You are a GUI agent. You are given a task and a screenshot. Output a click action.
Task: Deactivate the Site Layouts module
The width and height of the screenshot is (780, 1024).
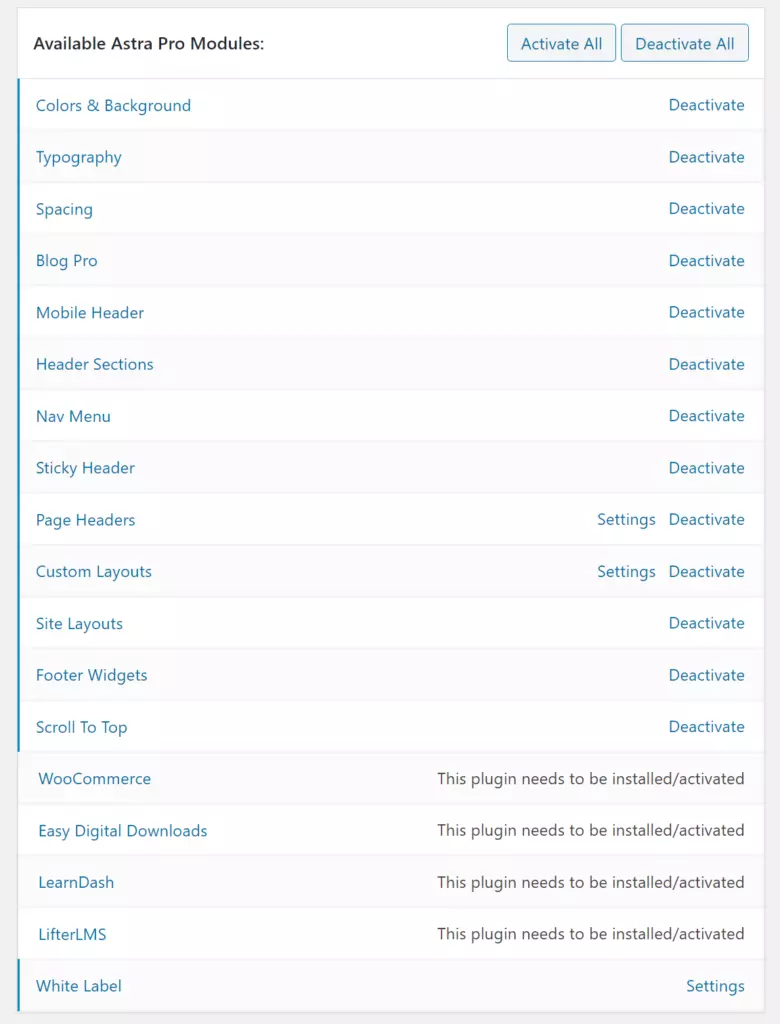point(707,623)
